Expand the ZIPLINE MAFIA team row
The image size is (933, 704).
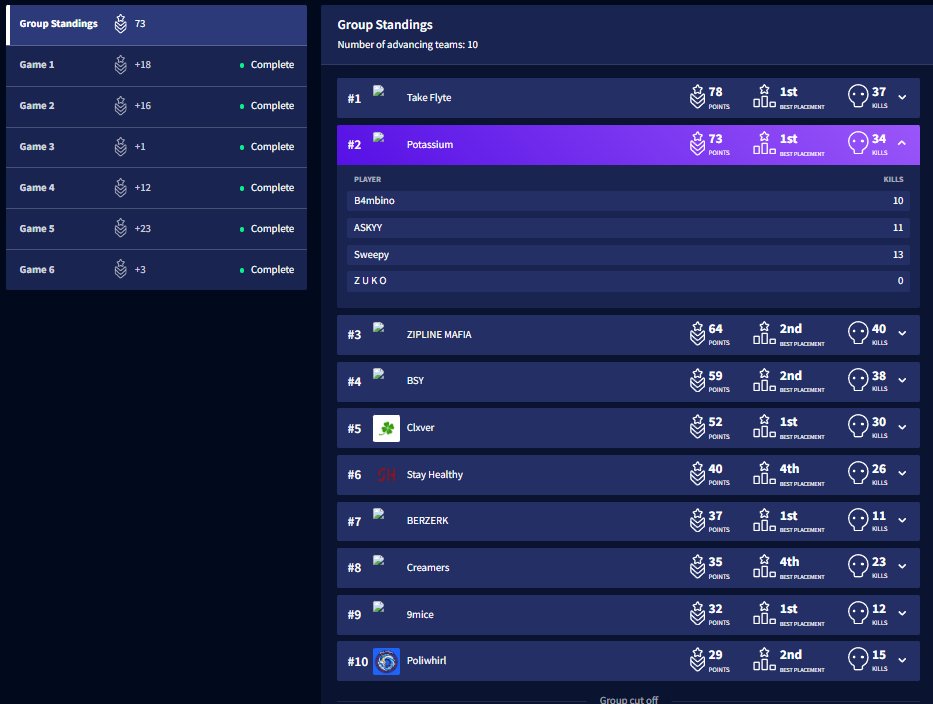coord(902,333)
